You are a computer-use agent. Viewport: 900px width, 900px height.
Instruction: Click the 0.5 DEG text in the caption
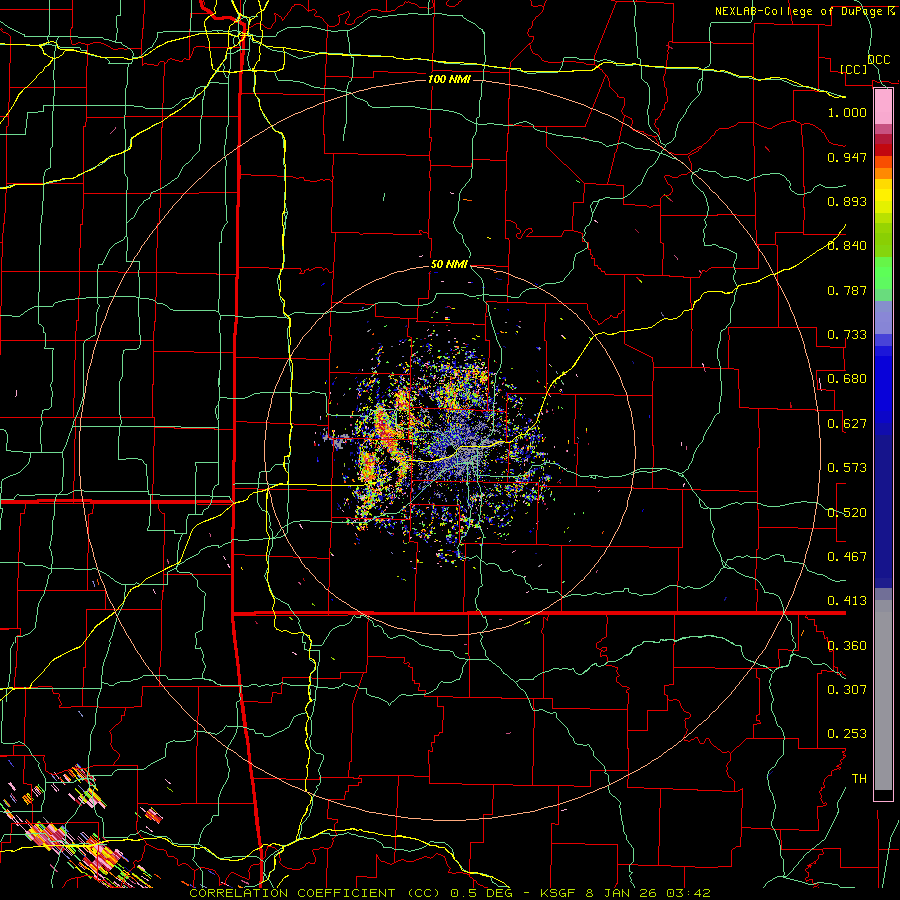[x=484, y=893]
